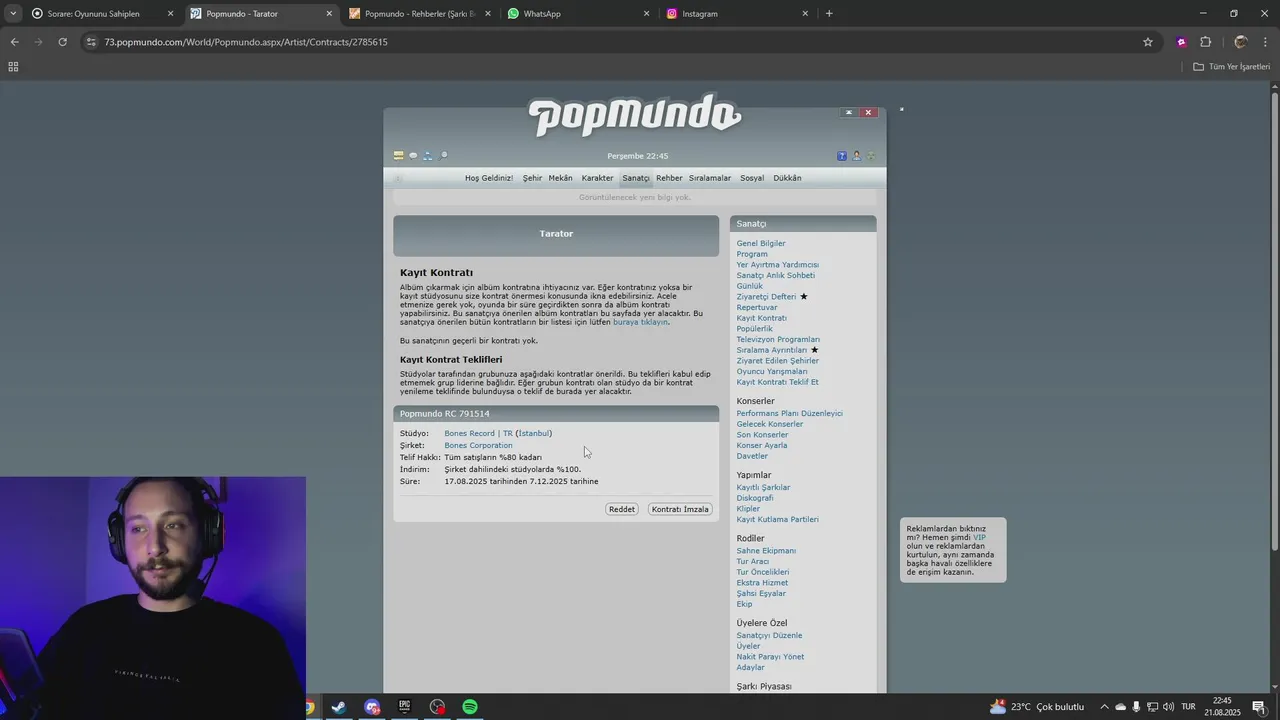This screenshot has height=720, width=1280.
Task: Open Tüm Yer İşaretleri bookmarks folder
Action: pyautogui.click(x=1232, y=67)
